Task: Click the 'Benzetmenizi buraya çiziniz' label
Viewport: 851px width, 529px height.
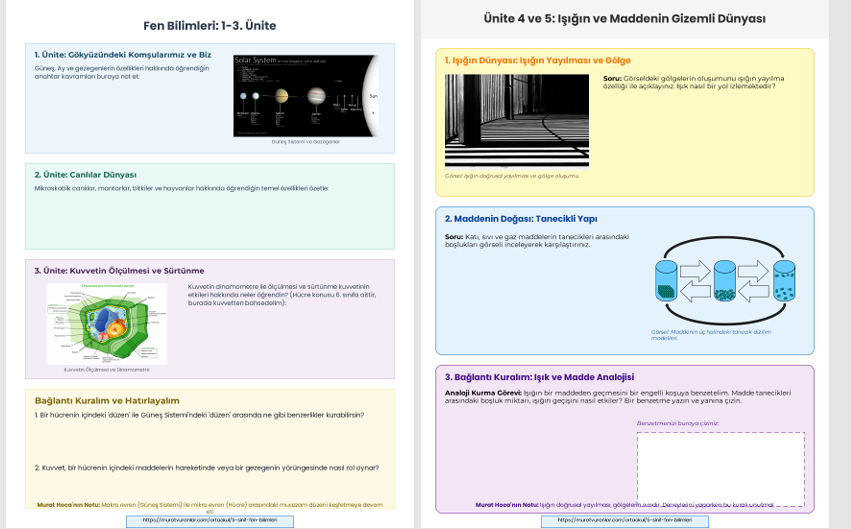Action: click(x=678, y=423)
